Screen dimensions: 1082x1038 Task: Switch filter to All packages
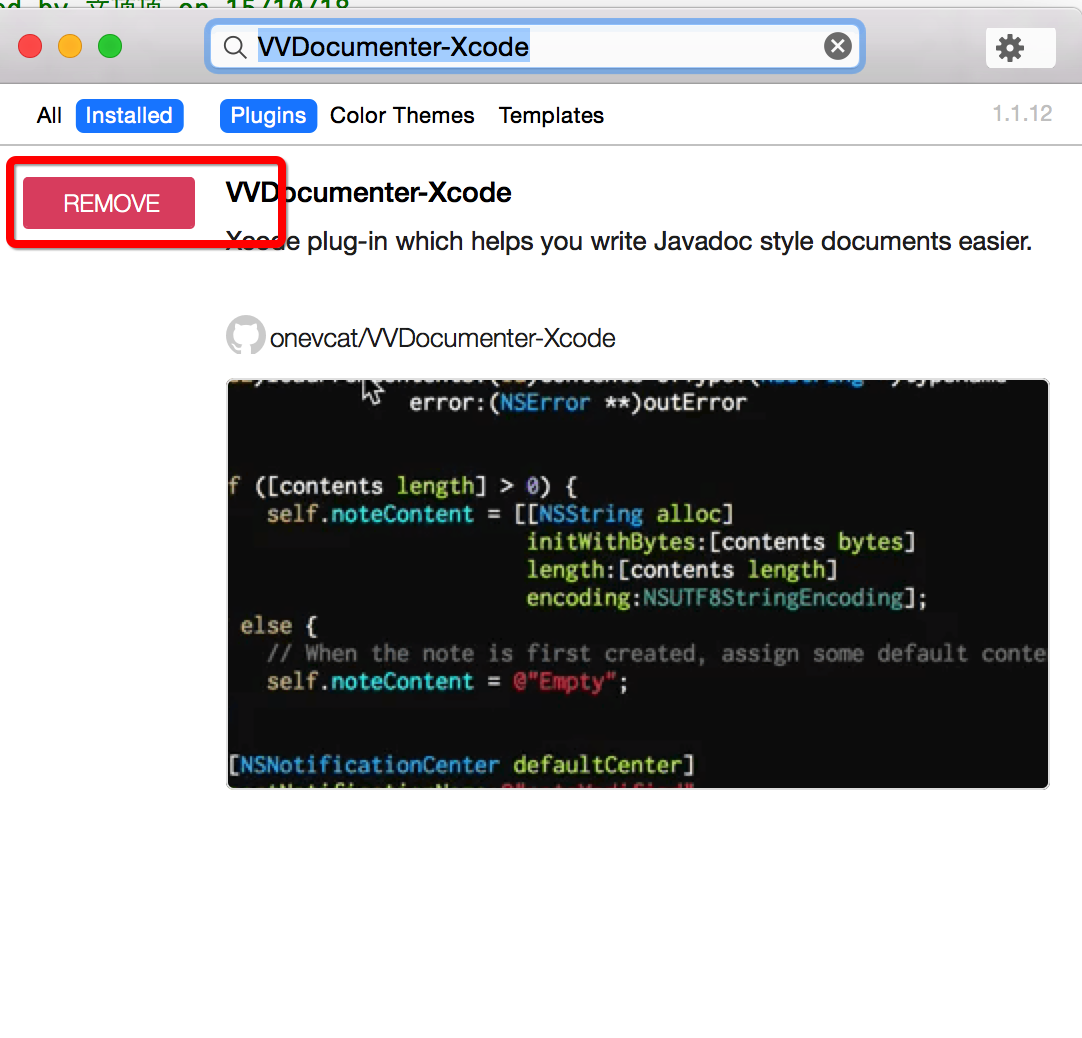(49, 116)
